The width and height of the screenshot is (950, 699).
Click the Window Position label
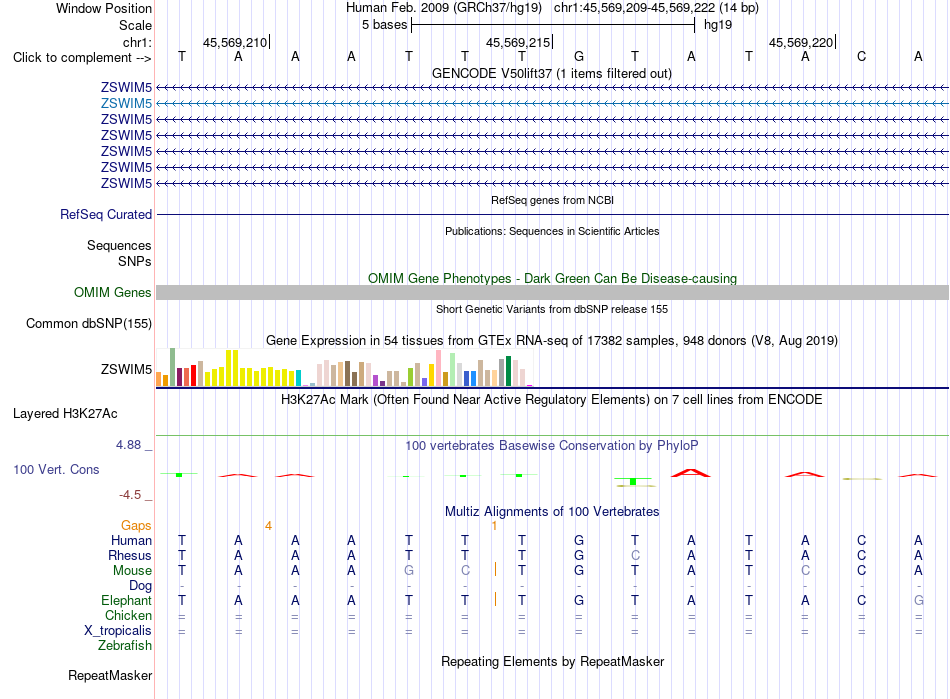click(104, 8)
